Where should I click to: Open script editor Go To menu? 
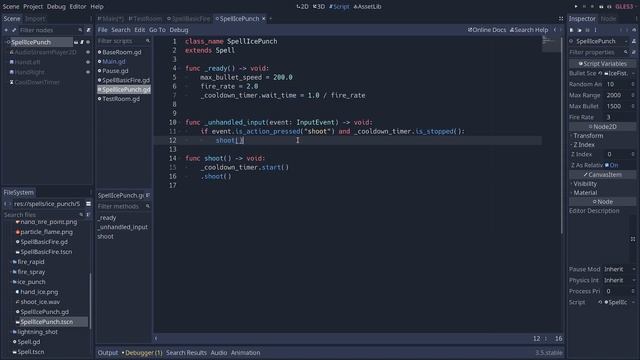[157, 30]
